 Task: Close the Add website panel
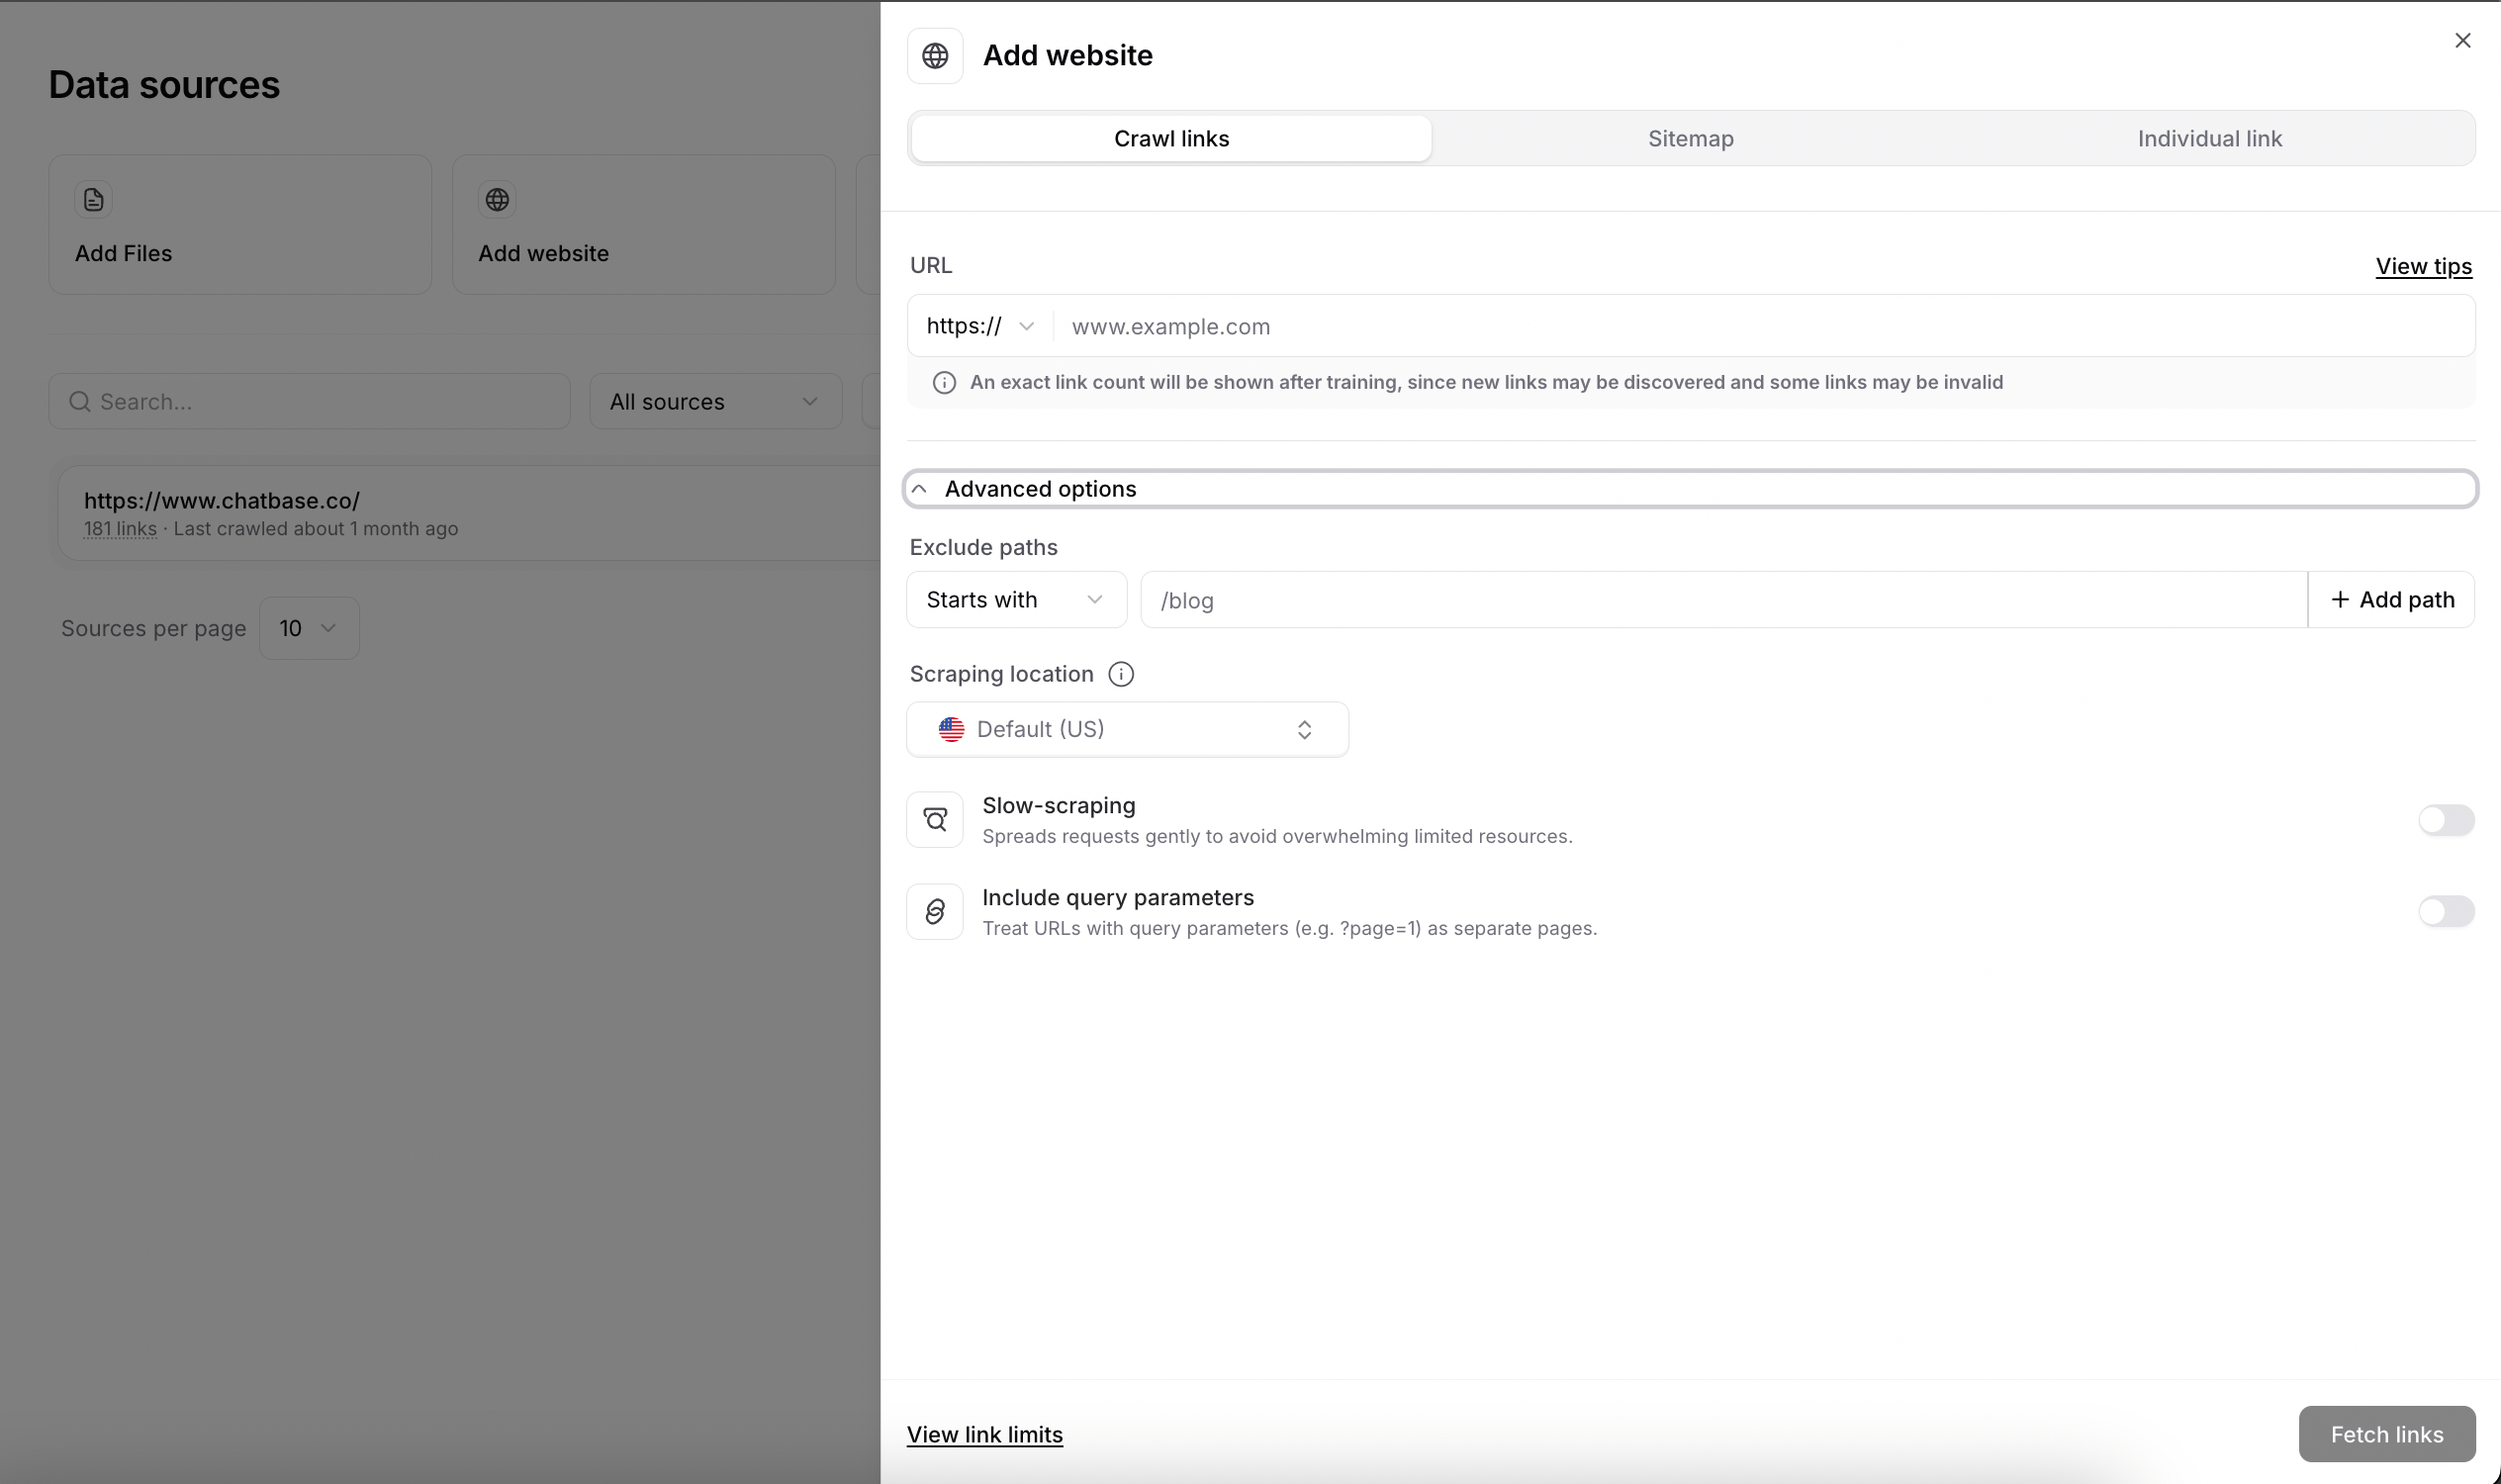2463,40
